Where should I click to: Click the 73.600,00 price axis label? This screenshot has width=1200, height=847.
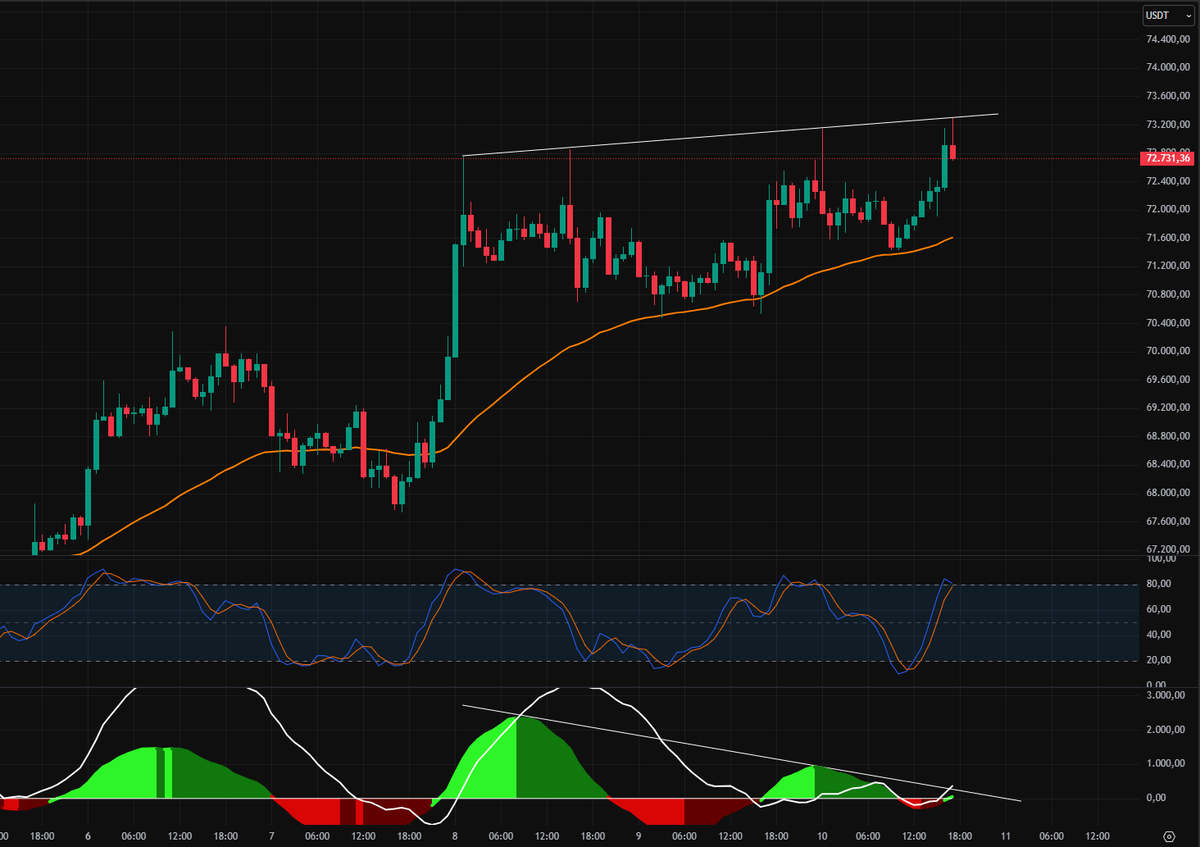coord(1168,96)
